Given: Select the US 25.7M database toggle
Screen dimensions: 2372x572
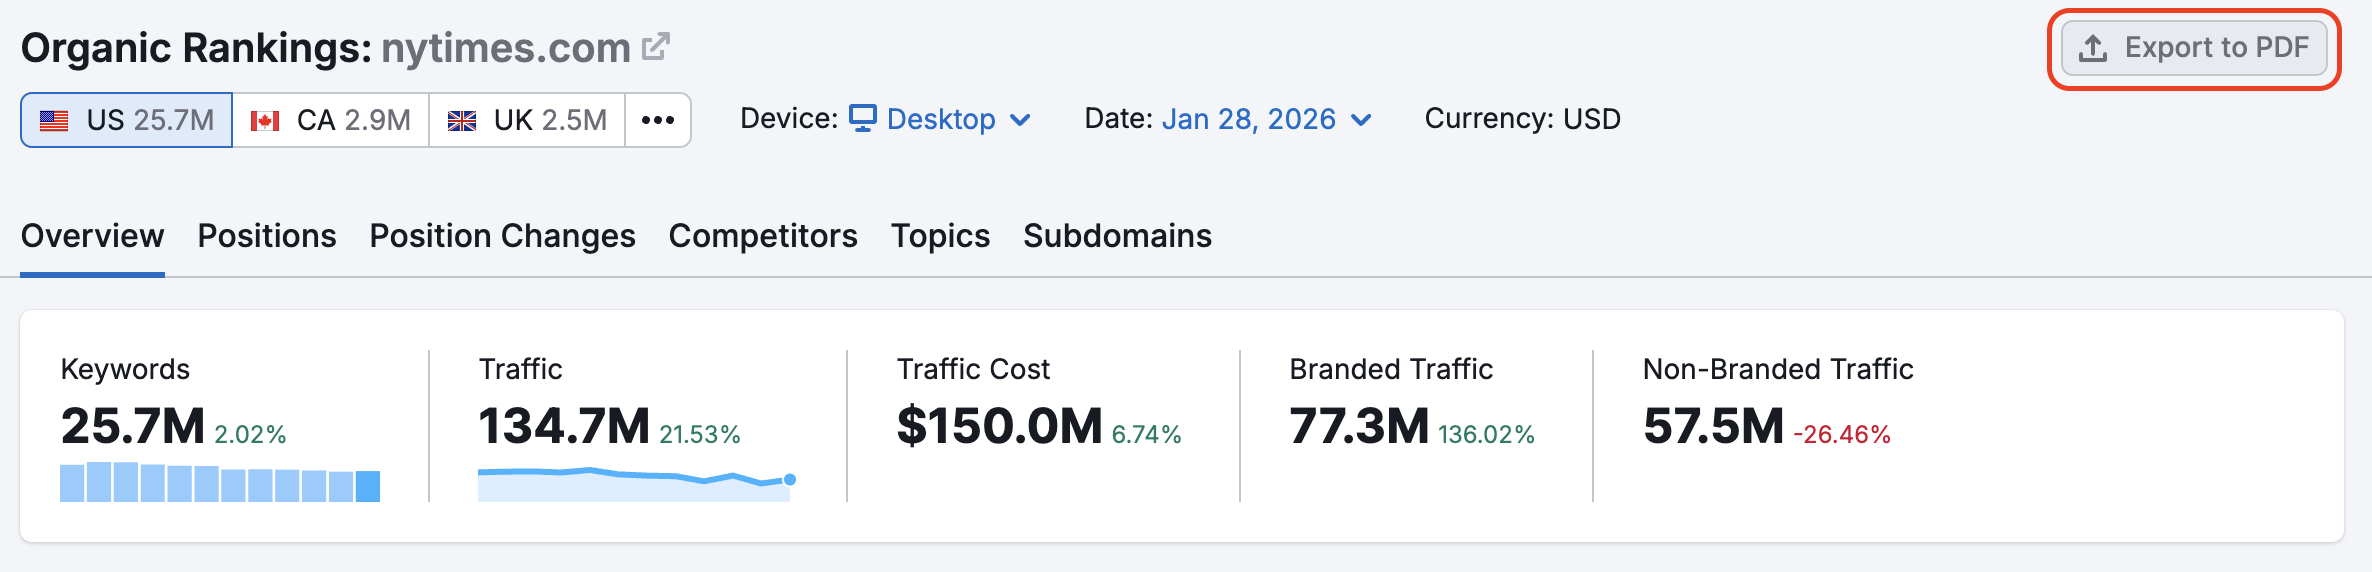Looking at the screenshot, I should click(x=127, y=120).
